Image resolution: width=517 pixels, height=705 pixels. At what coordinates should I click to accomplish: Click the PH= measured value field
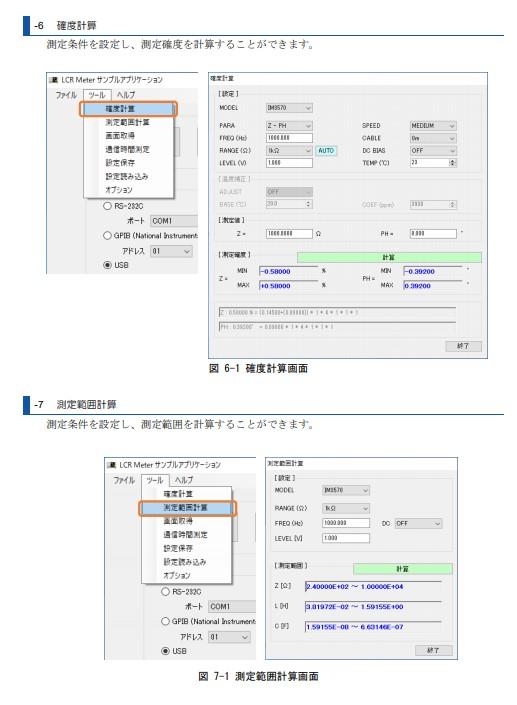coord(433,234)
